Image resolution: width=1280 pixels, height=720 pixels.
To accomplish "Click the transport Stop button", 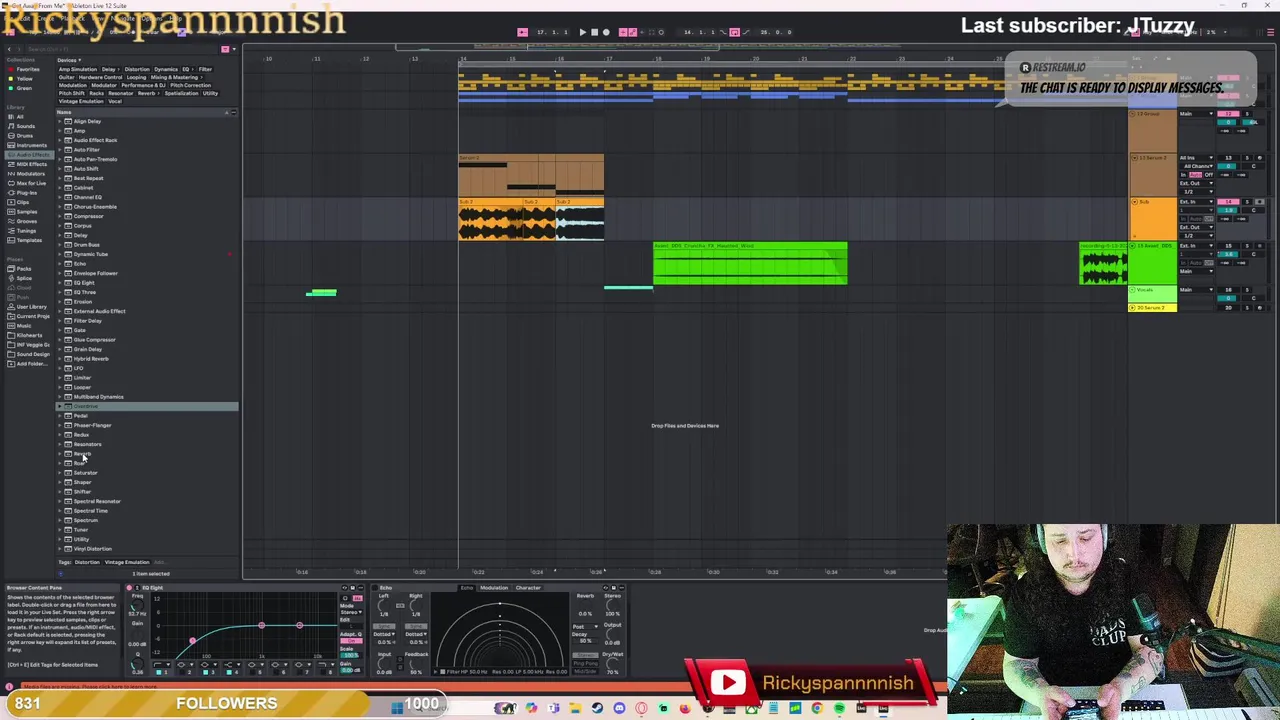I will [594, 32].
